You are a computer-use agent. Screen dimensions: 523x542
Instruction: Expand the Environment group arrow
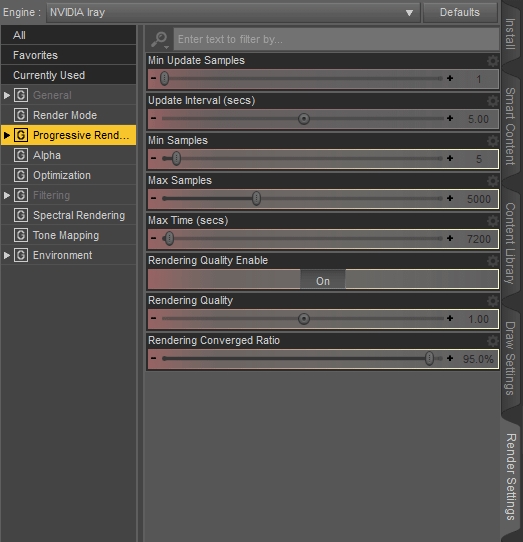7,255
